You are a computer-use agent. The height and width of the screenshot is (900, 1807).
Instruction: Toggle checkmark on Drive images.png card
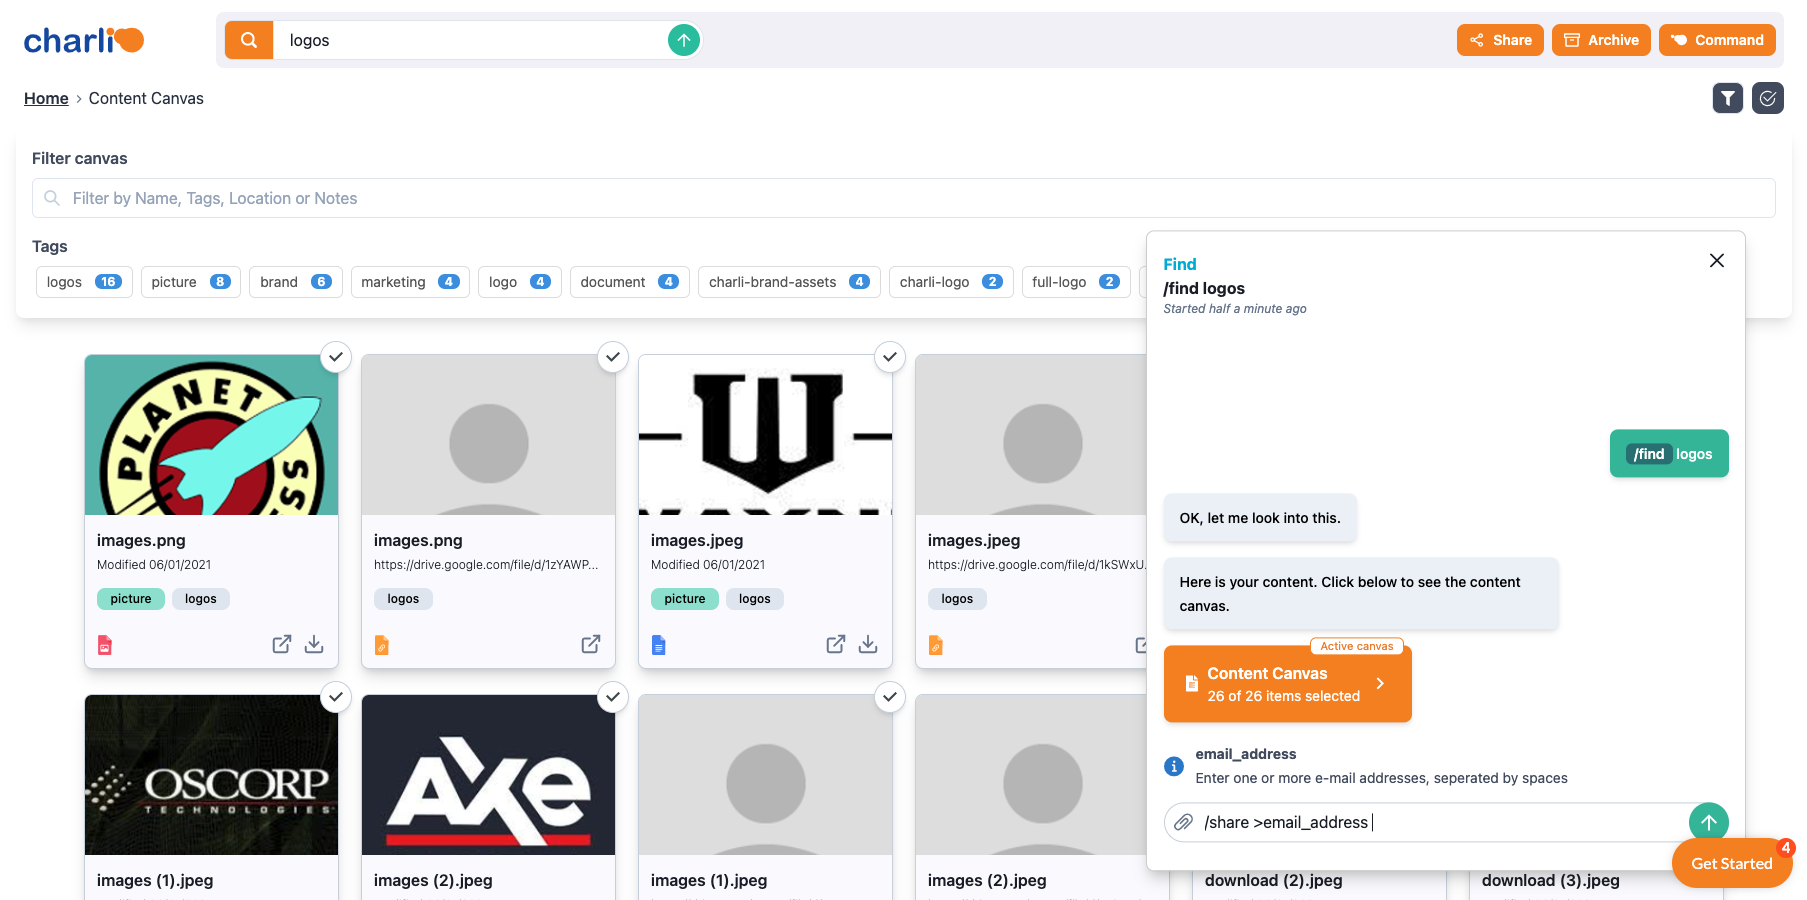click(x=613, y=357)
